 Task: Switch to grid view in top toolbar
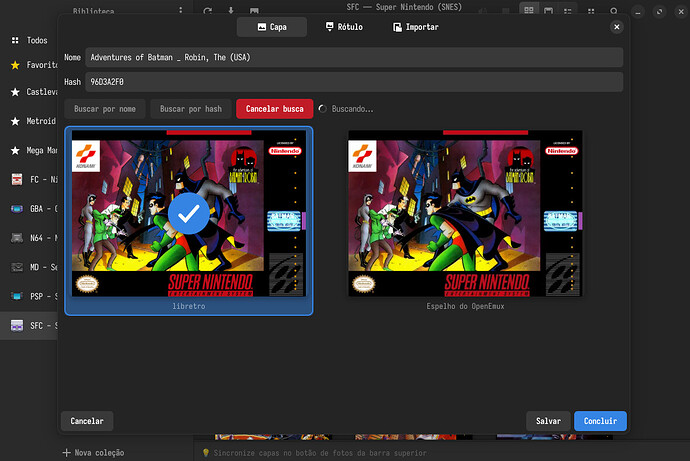[x=529, y=11]
